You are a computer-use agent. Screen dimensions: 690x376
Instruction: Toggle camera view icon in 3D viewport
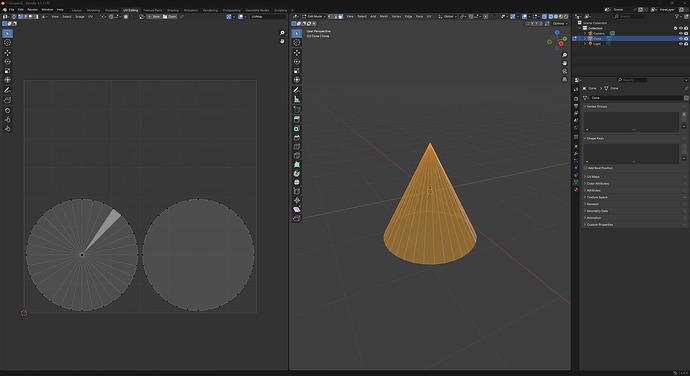click(x=565, y=71)
